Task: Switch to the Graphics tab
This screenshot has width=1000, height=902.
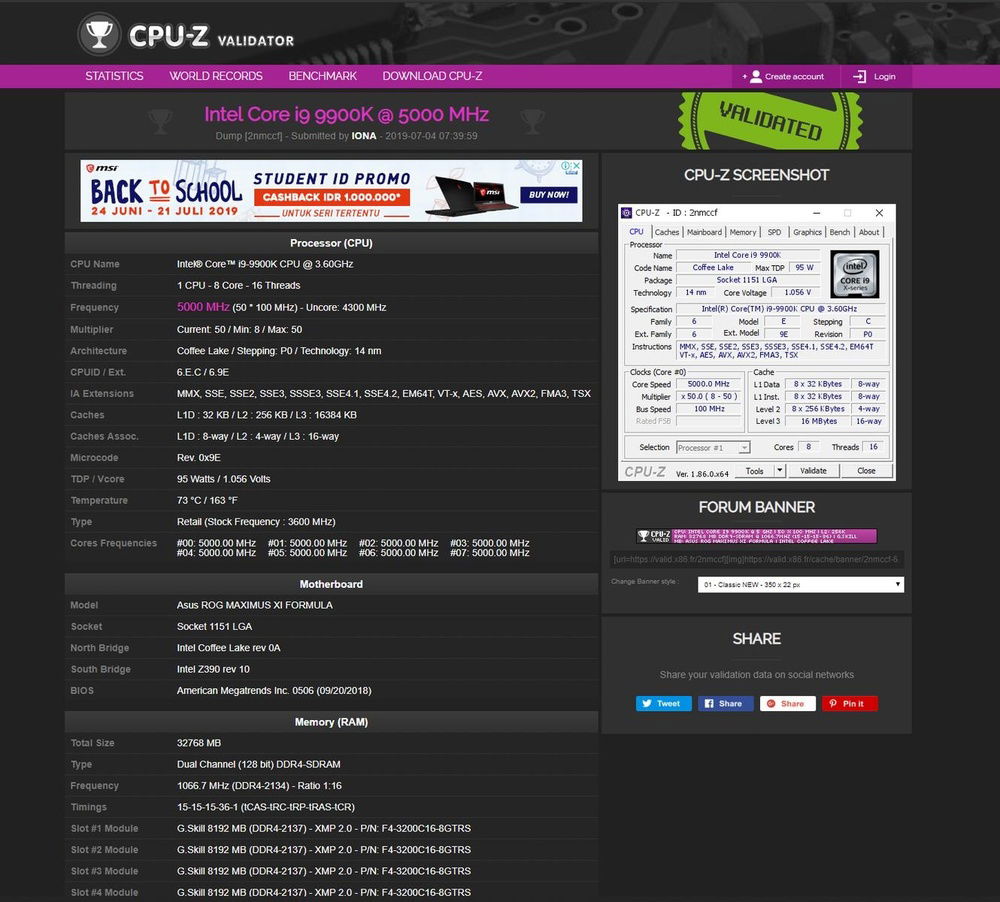Action: pyautogui.click(x=807, y=231)
